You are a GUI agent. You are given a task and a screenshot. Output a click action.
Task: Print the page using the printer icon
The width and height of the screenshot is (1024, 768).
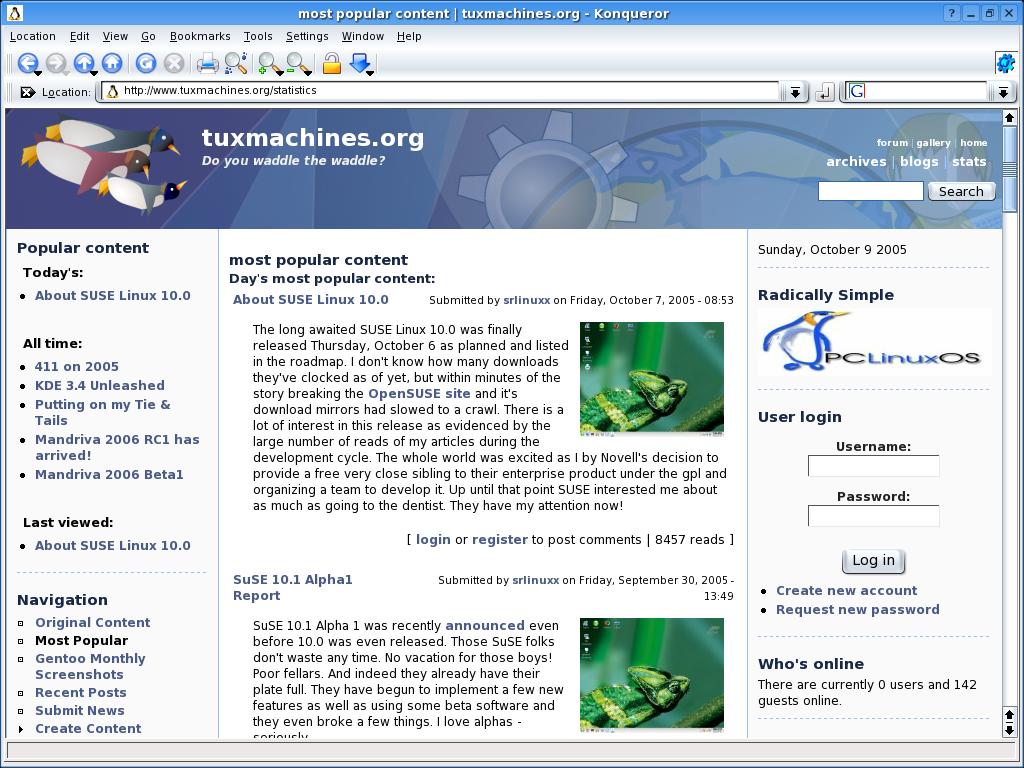point(208,63)
